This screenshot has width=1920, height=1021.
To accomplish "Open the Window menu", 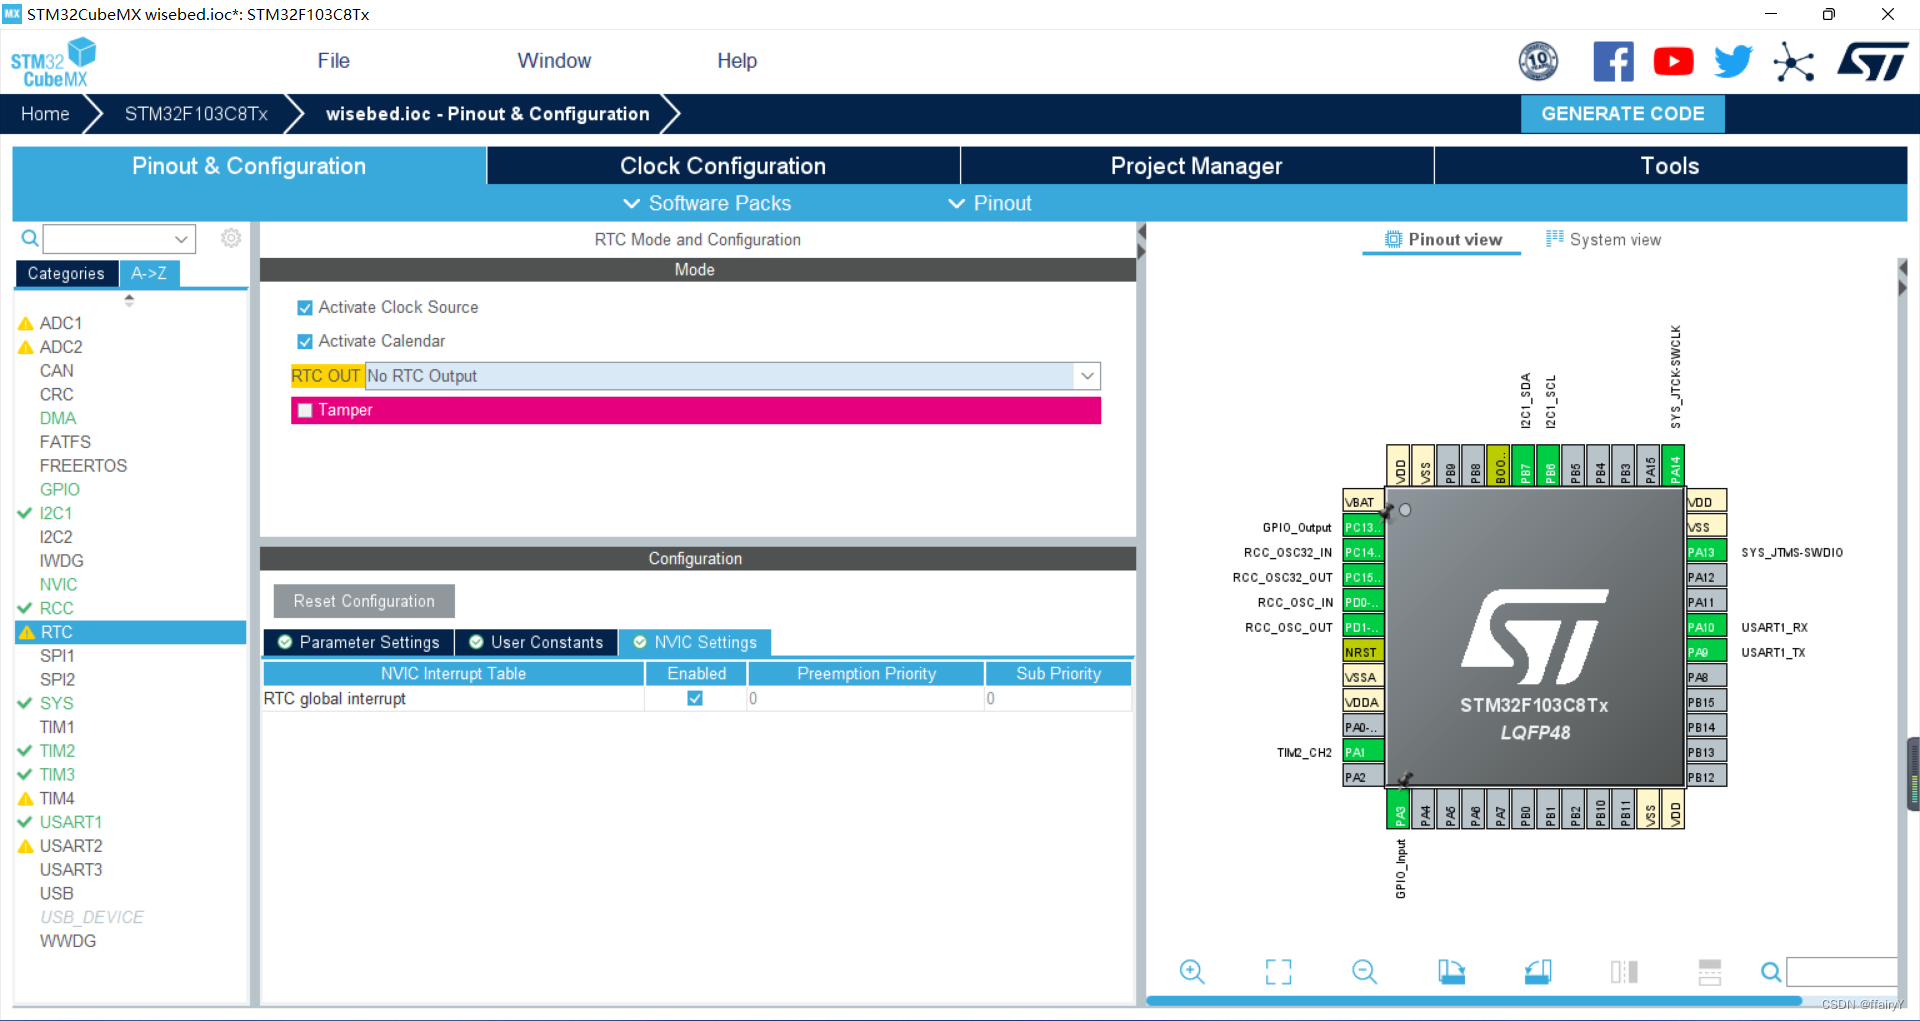I will [x=554, y=61].
